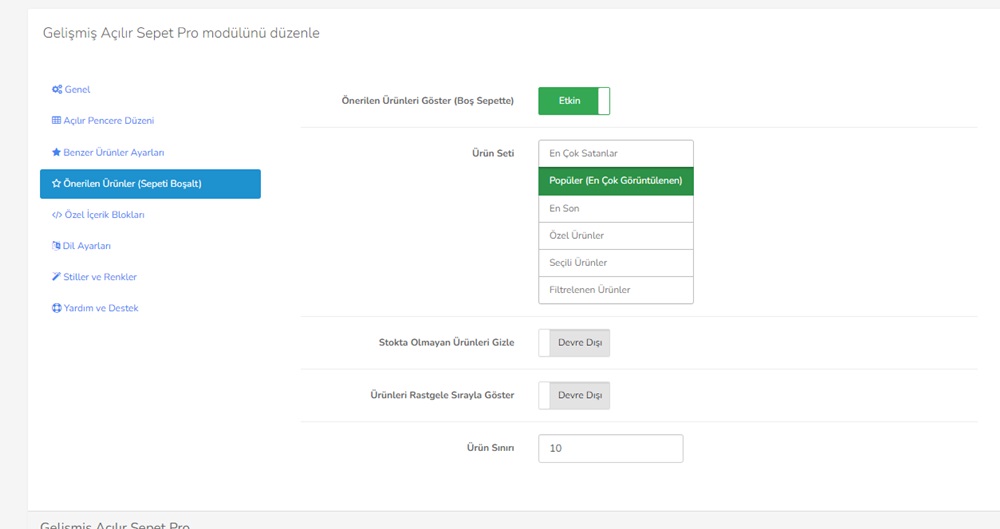The width and height of the screenshot is (1000, 529).
Task: Click the language icon beside Dil Ayarları
Action: [x=56, y=246]
